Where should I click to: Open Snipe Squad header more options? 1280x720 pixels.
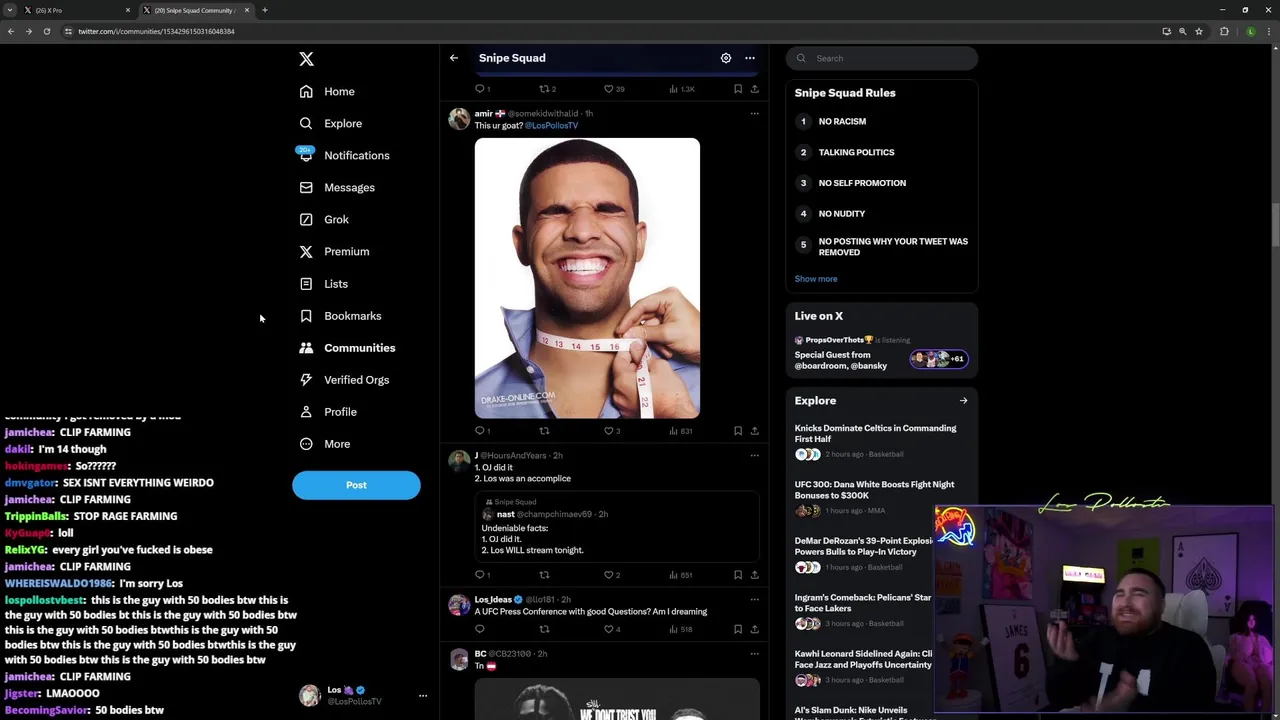click(x=750, y=58)
